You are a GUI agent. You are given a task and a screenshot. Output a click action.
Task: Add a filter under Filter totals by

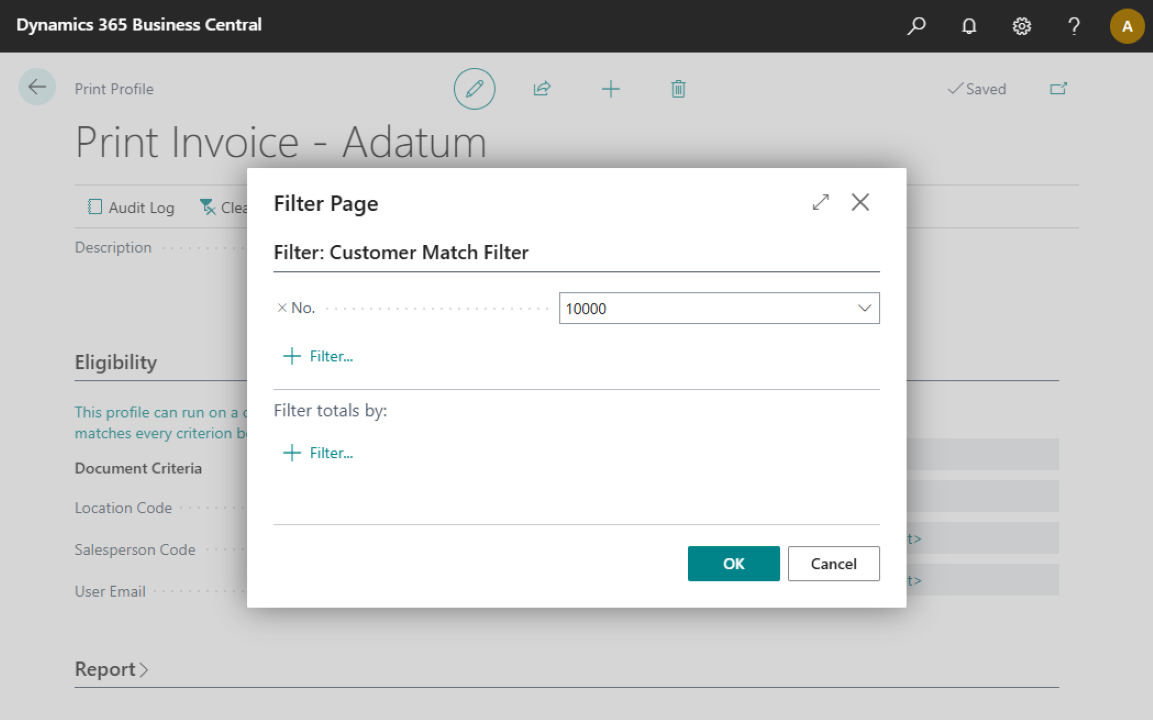(x=318, y=452)
